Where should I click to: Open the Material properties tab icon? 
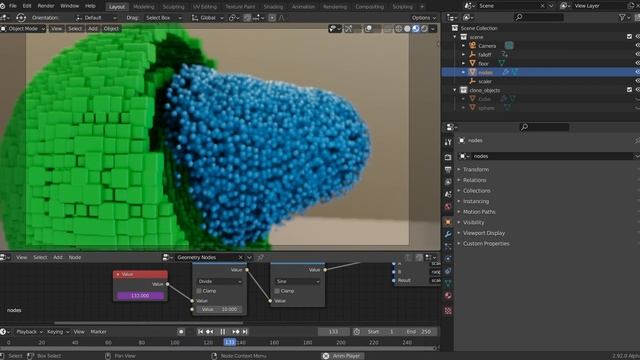point(448,296)
